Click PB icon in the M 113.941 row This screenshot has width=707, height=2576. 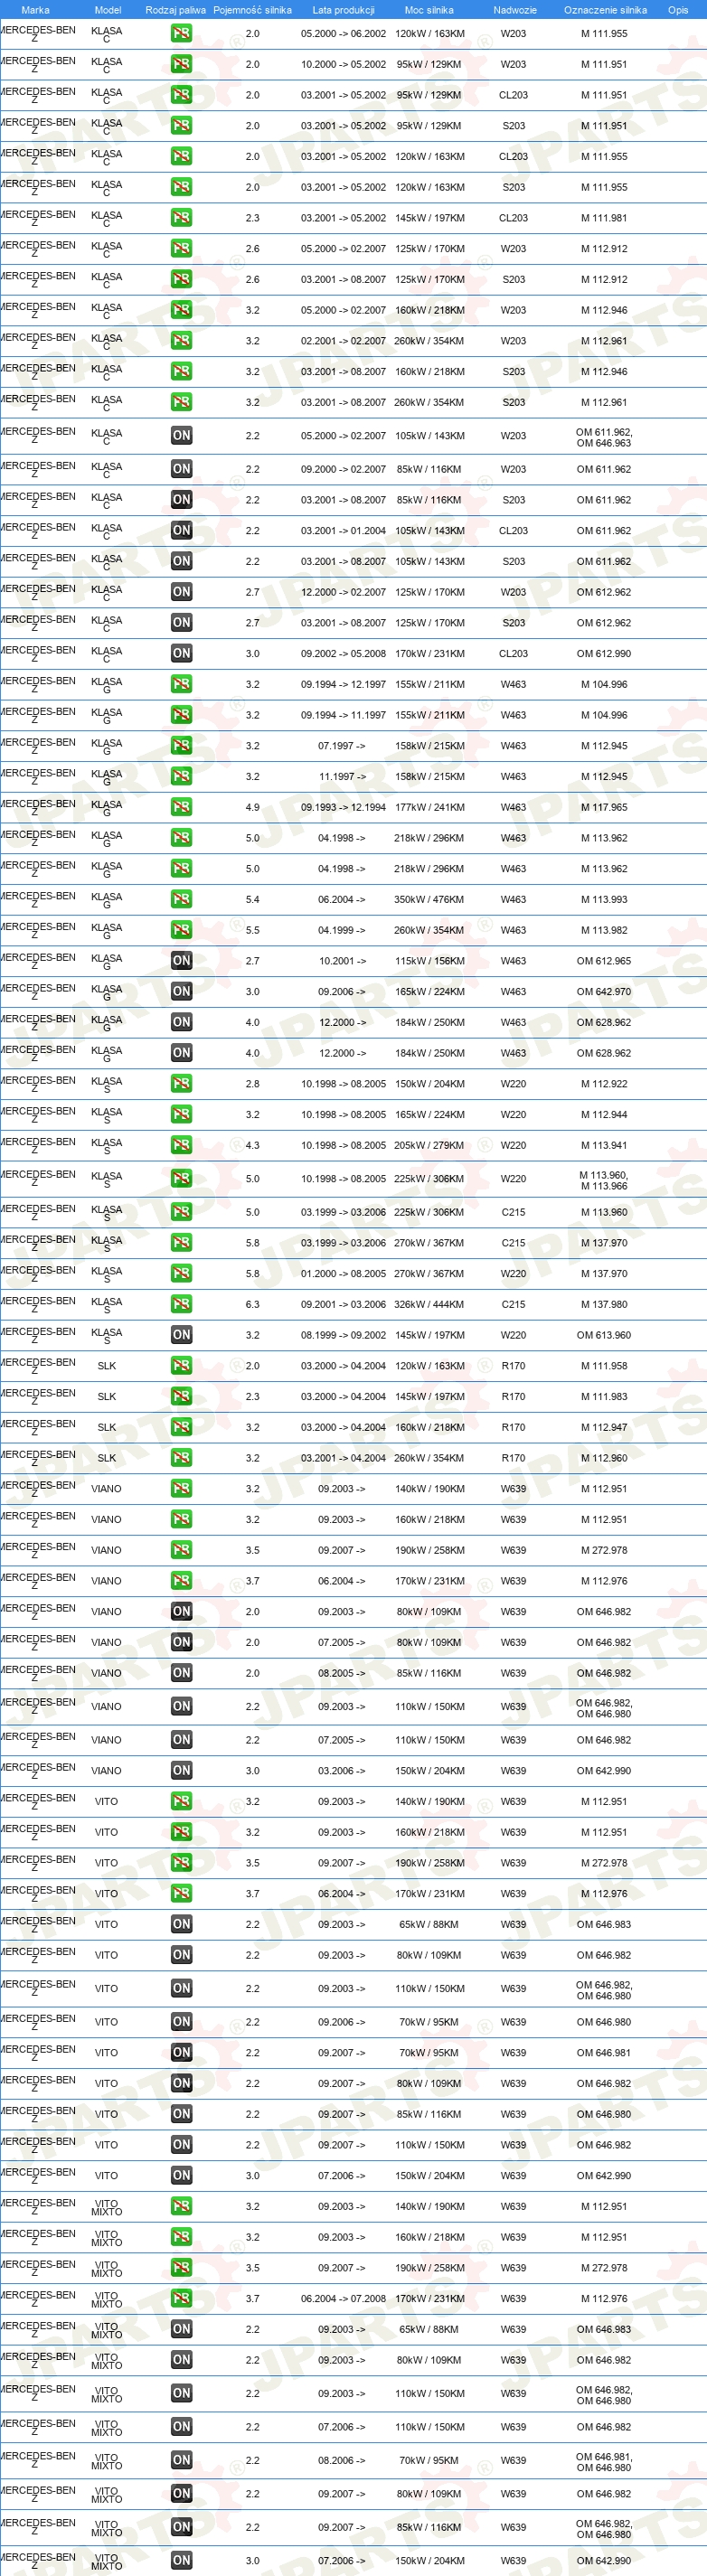click(181, 1146)
